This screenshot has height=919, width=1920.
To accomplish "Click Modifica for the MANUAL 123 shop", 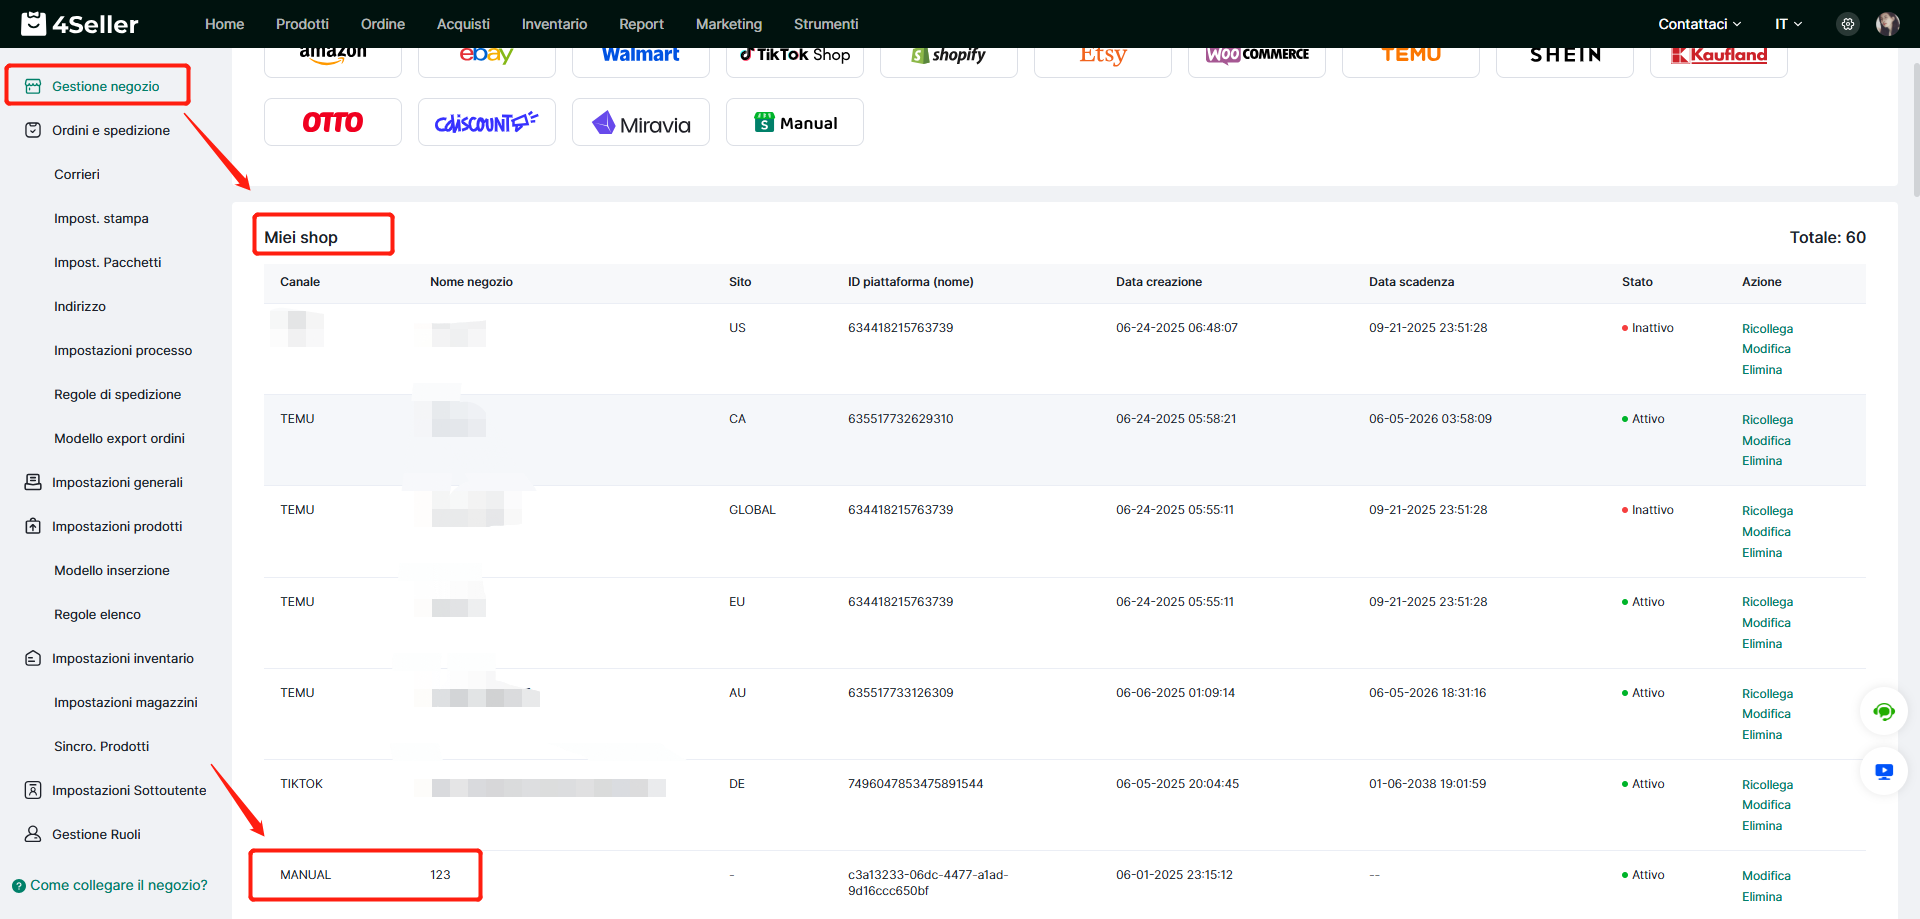I will click(x=1766, y=876).
